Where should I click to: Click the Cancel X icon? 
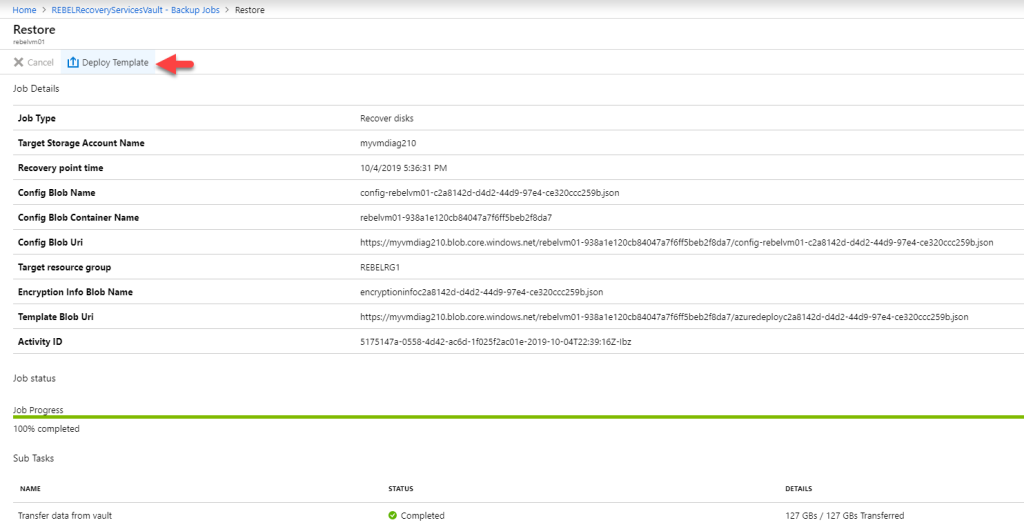(x=19, y=63)
